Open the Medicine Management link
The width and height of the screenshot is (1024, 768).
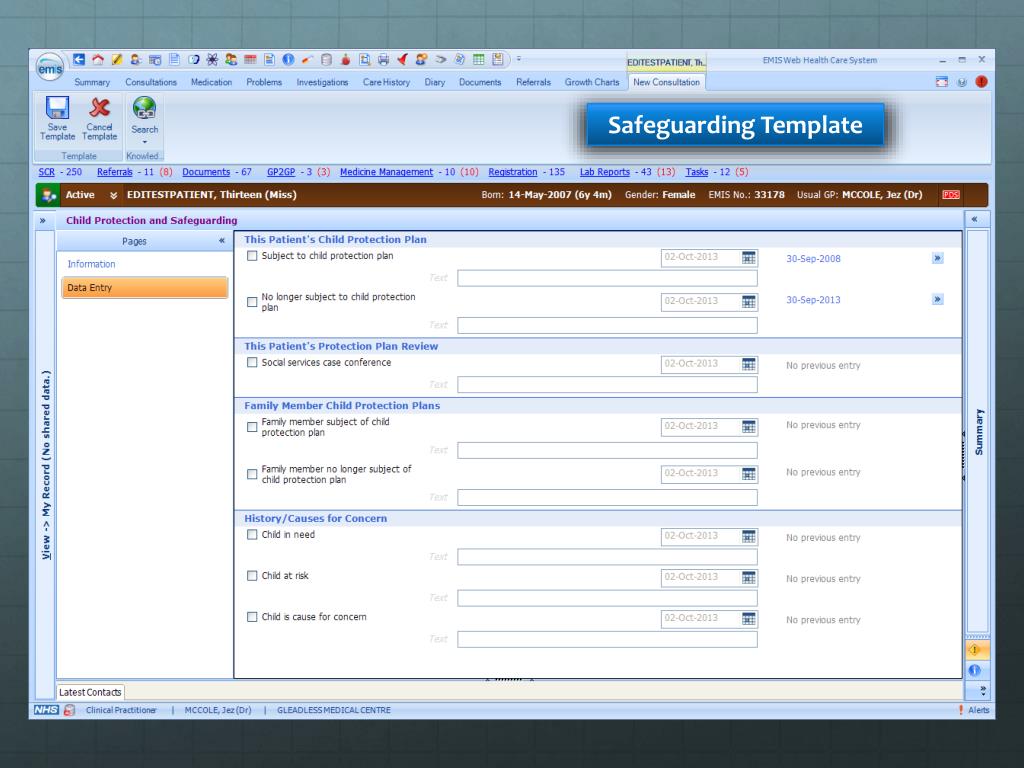tap(386, 172)
